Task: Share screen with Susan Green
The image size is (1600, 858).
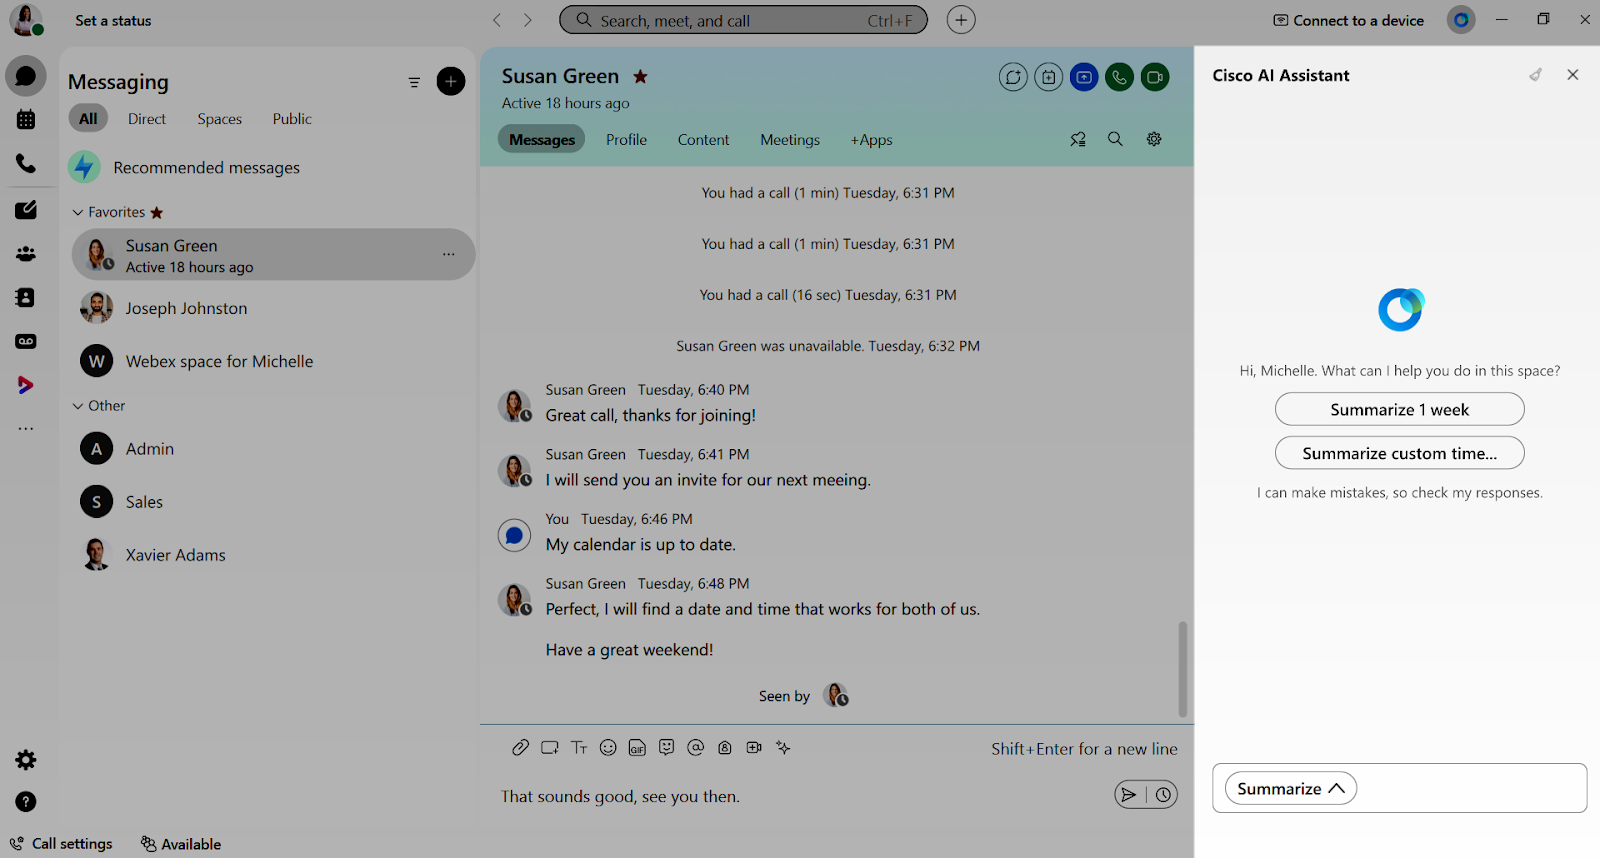Action: 1084,77
